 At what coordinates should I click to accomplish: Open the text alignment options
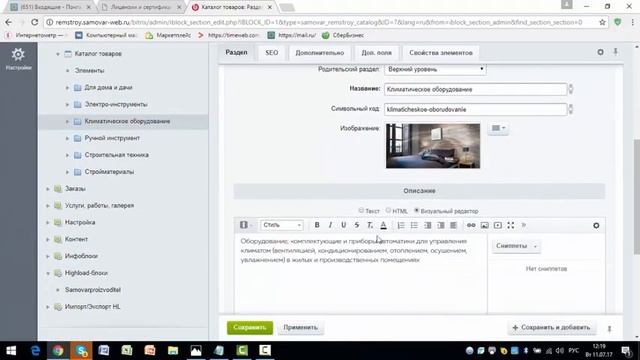click(453, 225)
